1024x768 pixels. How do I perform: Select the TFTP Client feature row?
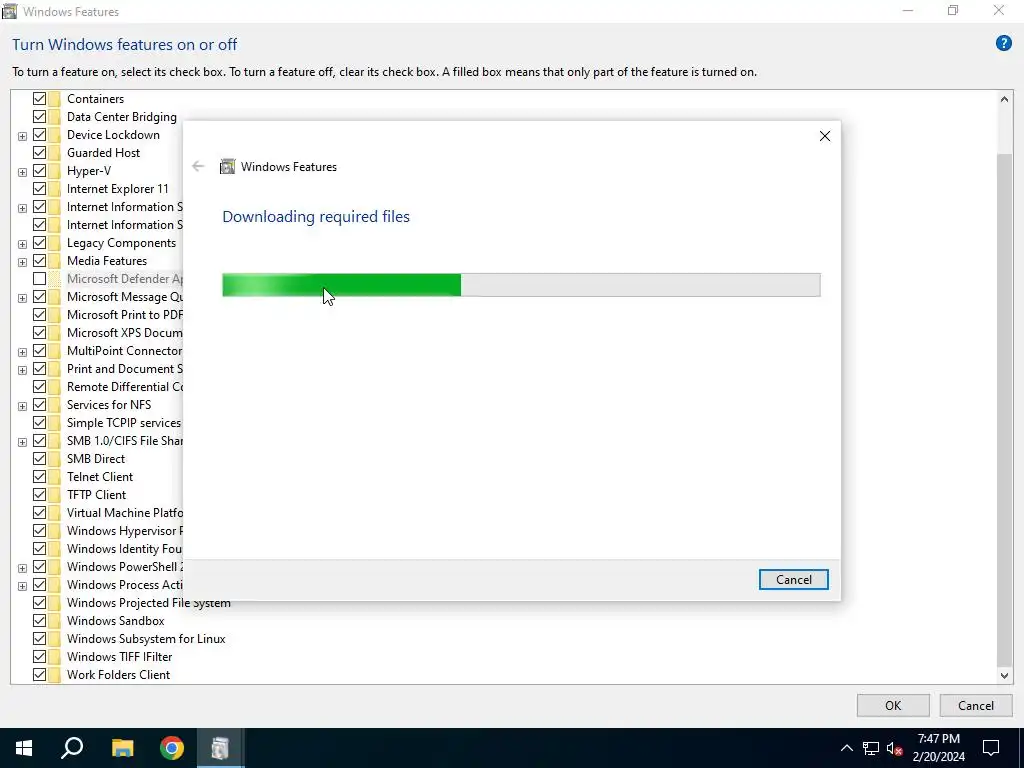pos(97,494)
